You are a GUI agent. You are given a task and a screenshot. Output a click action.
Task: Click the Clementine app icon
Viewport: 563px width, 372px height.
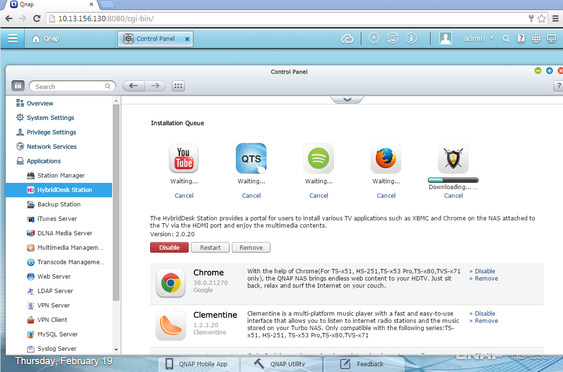[x=171, y=325]
